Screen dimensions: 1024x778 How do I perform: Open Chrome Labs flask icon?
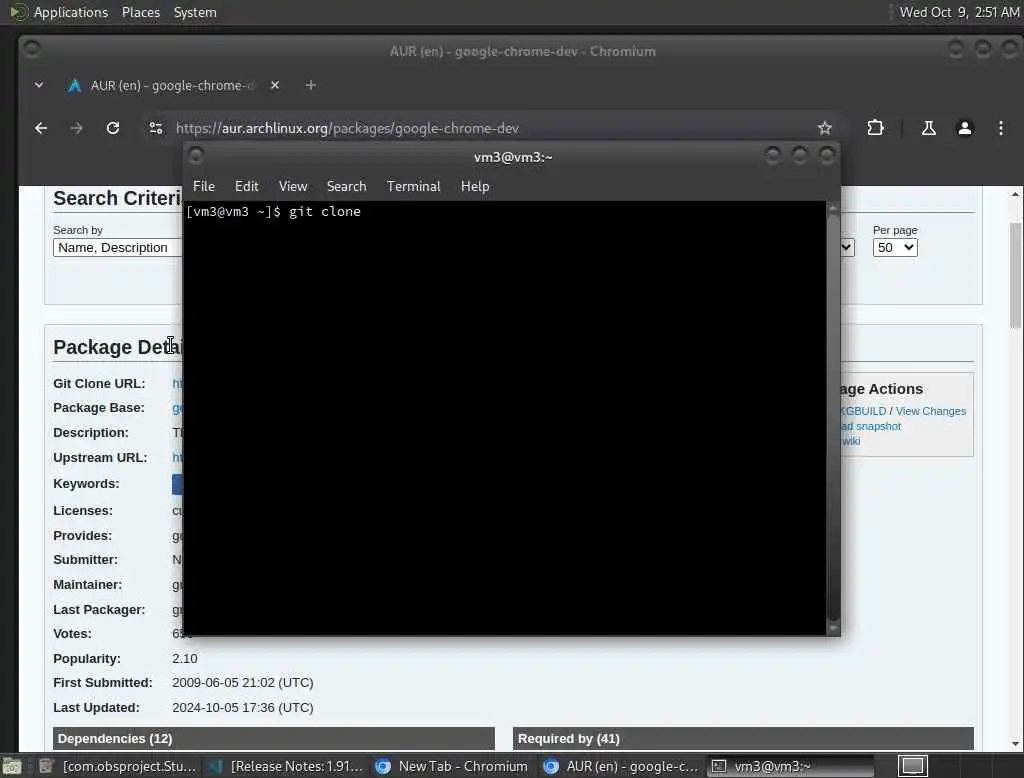click(928, 128)
